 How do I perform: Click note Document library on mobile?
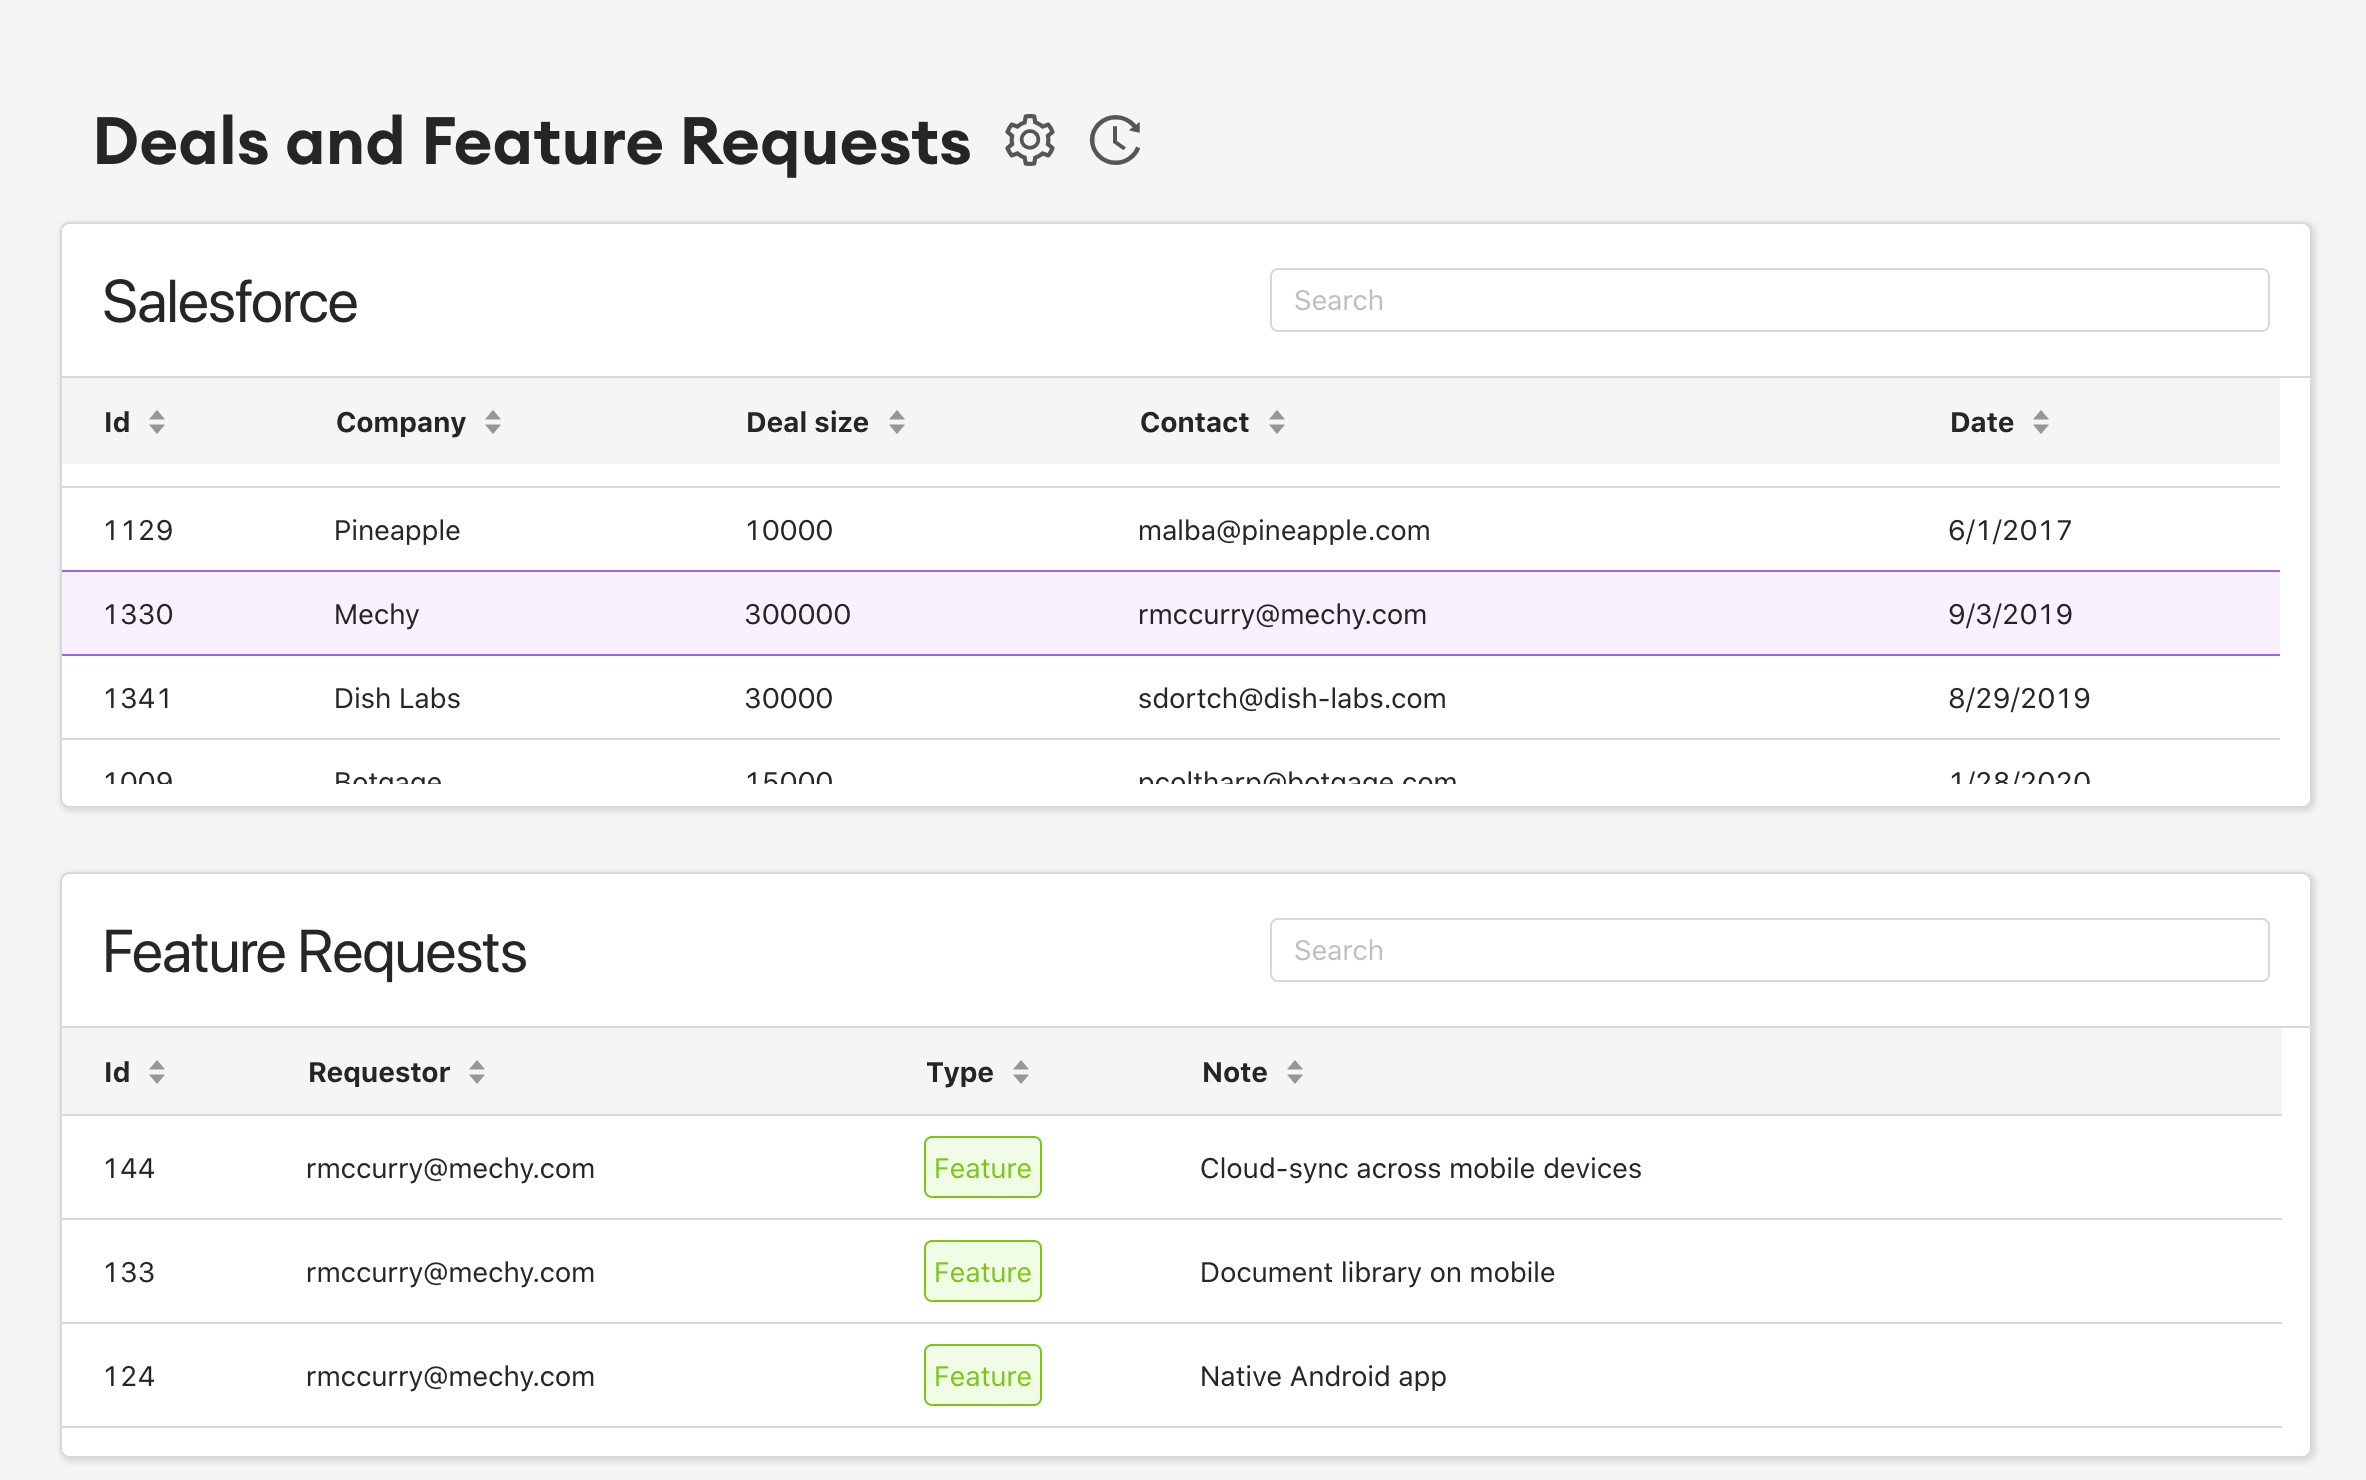[1377, 1272]
